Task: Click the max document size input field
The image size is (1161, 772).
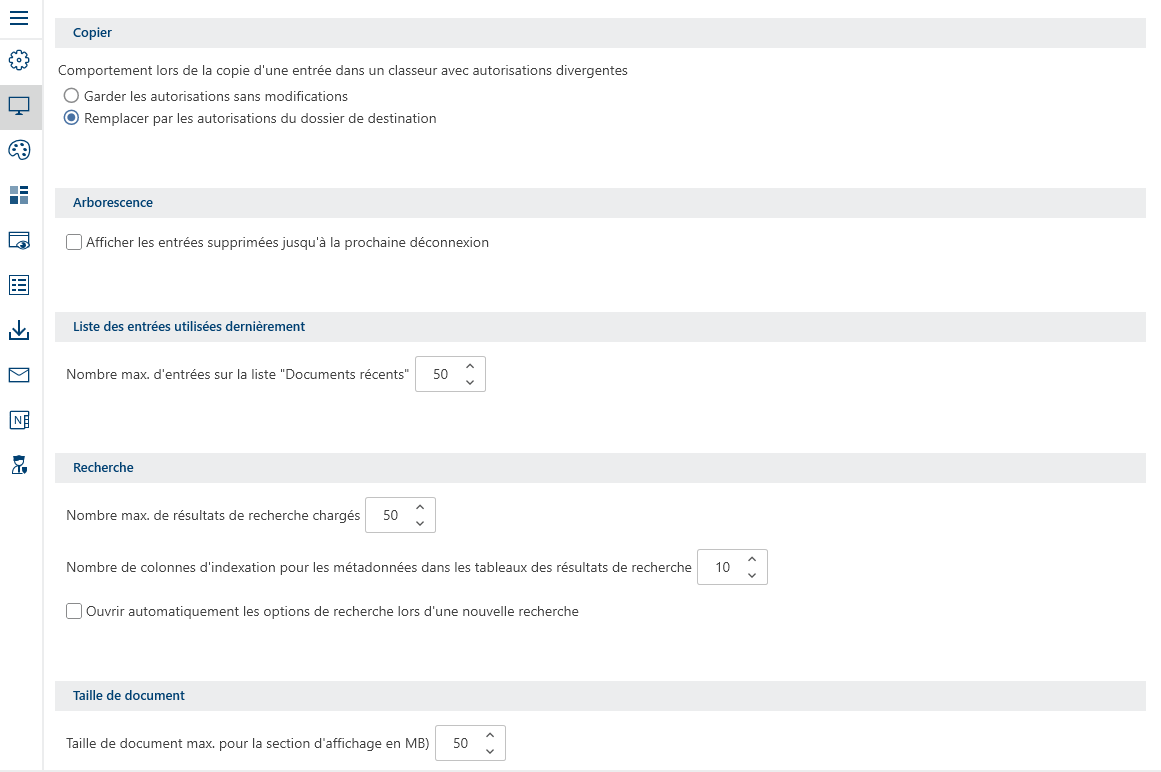Action: click(x=461, y=743)
